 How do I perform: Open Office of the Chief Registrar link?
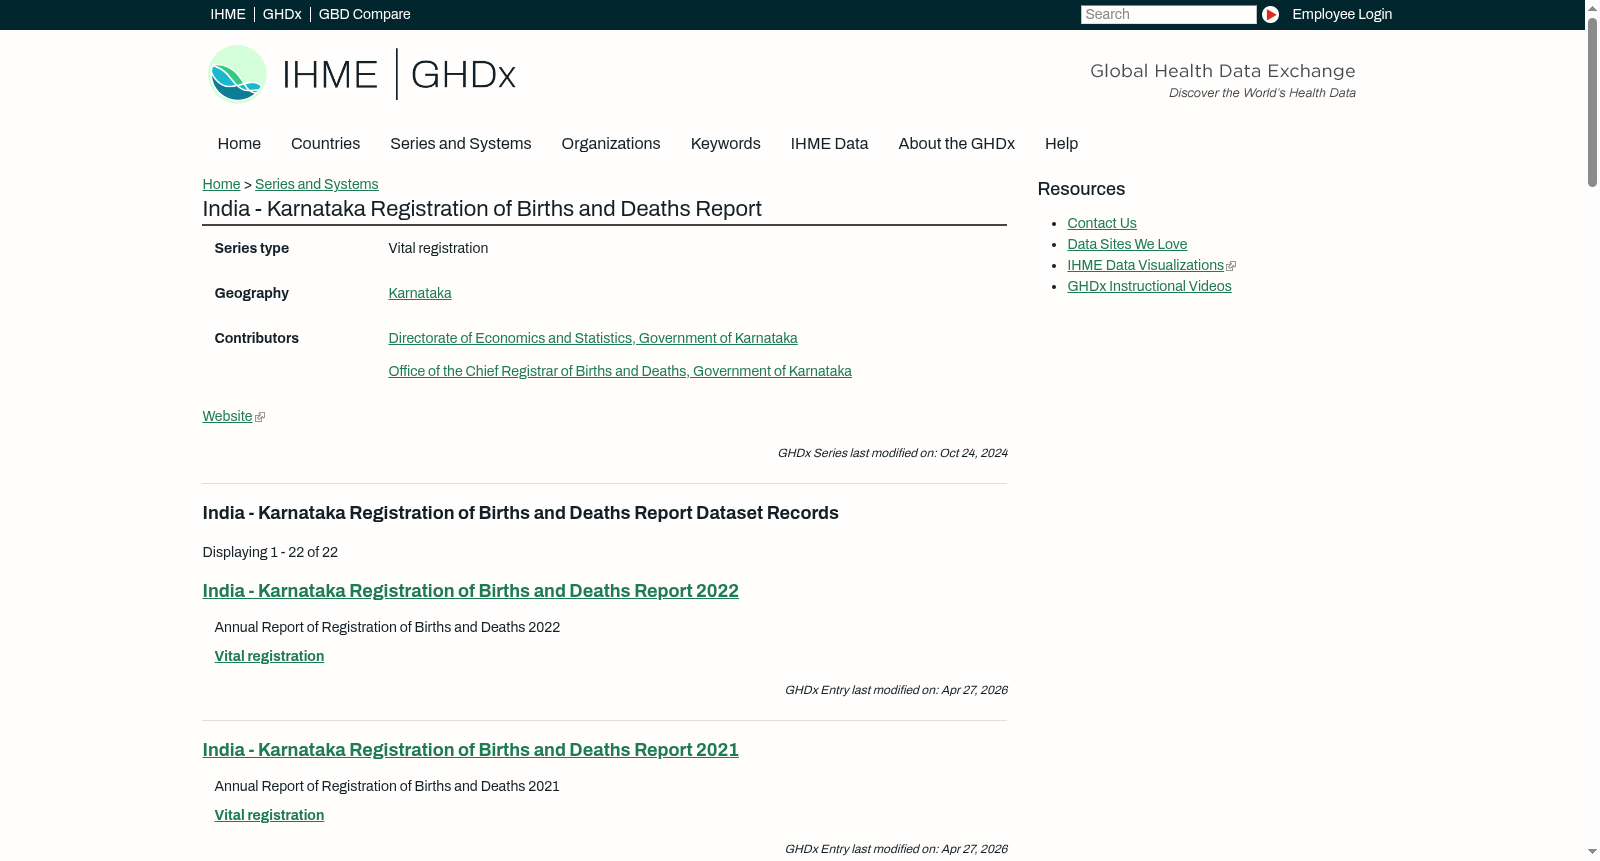coord(620,371)
